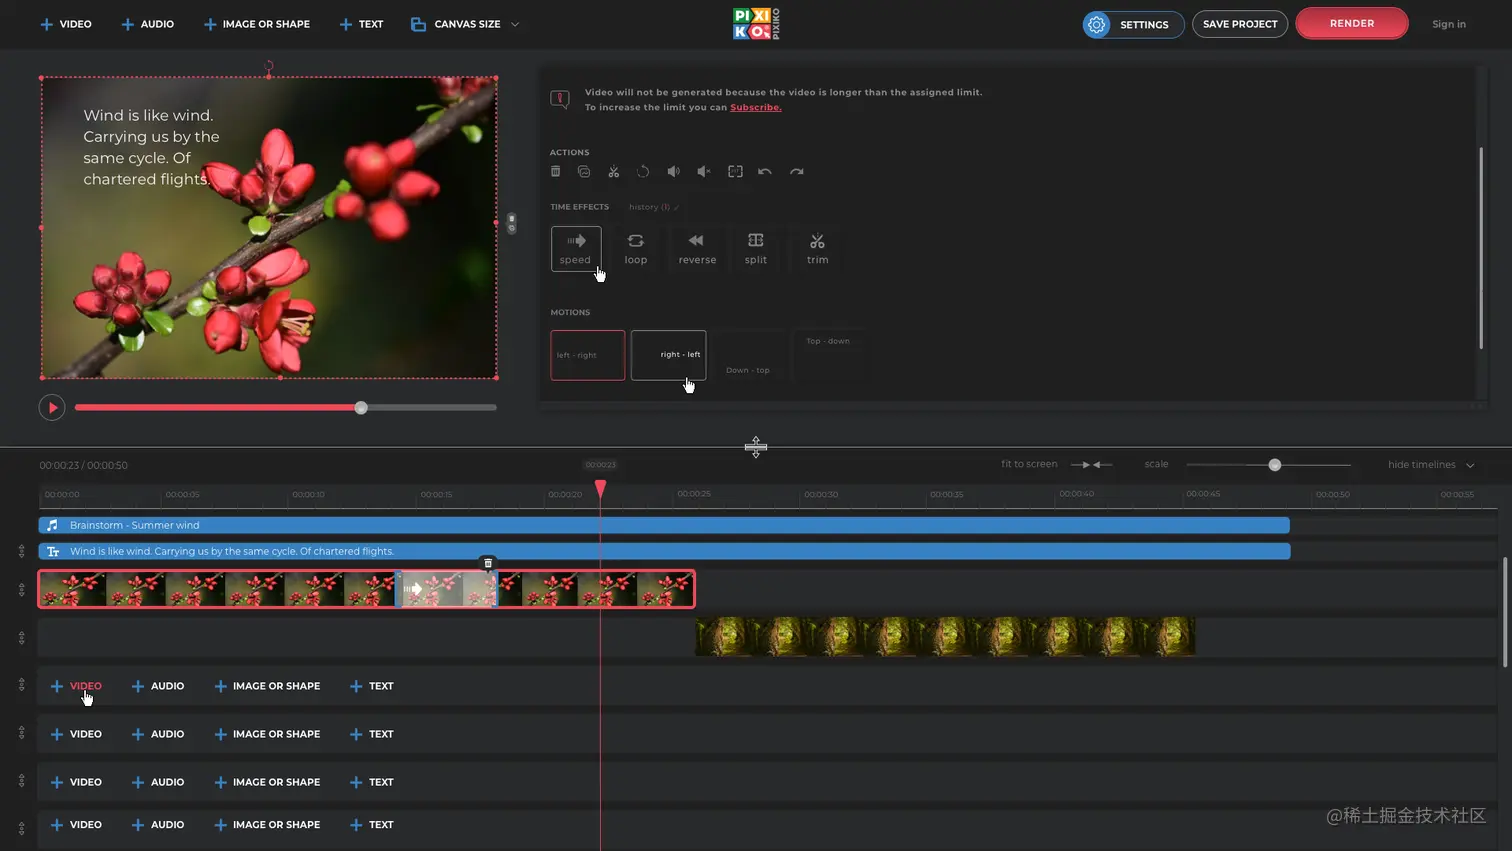Click the duplicate image icon in Actions
The width and height of the screenshot is (1512, 851).
[584, 171]
